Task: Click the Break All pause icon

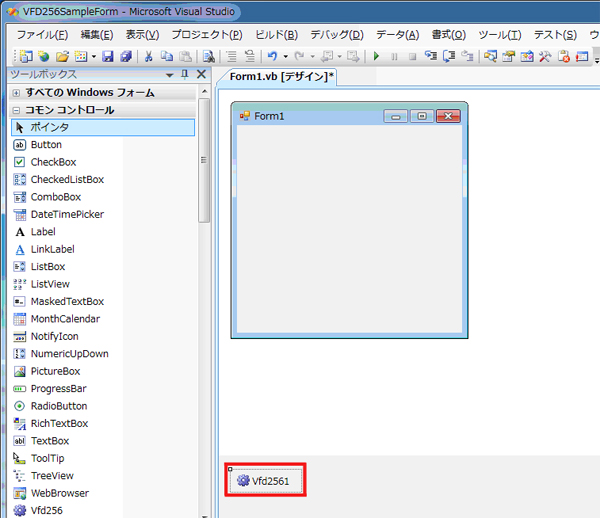Action: click(394, 57)
